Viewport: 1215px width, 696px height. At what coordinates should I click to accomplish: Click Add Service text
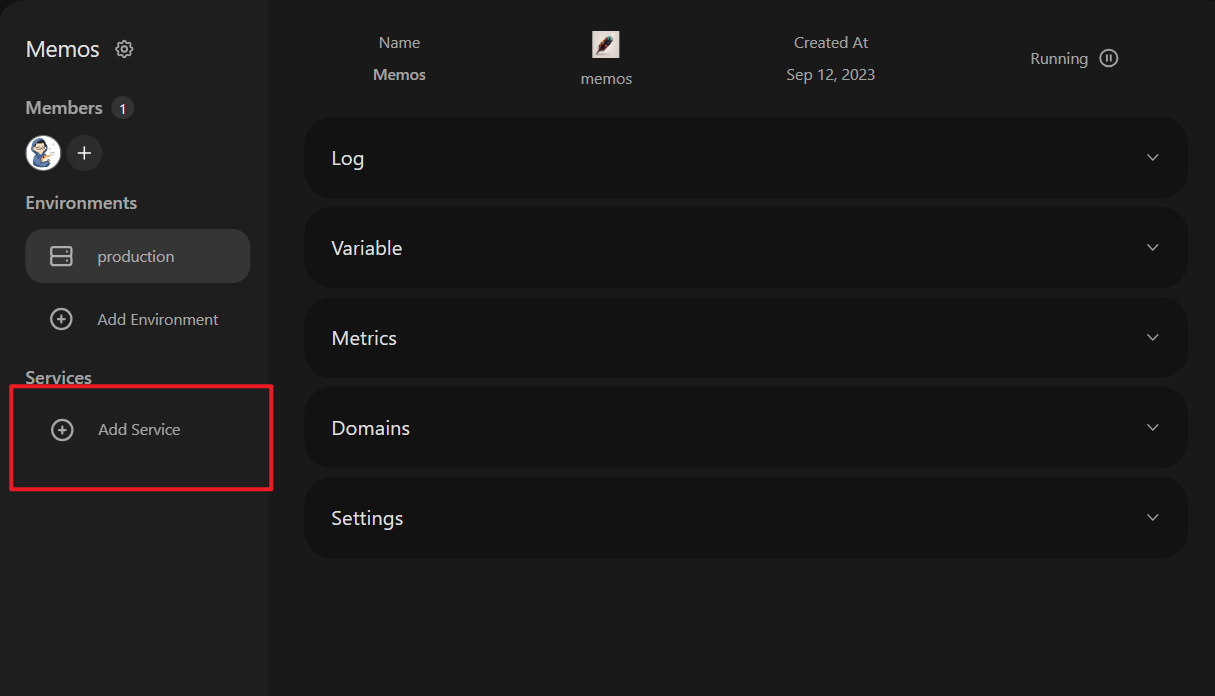(x=139, y=430)
